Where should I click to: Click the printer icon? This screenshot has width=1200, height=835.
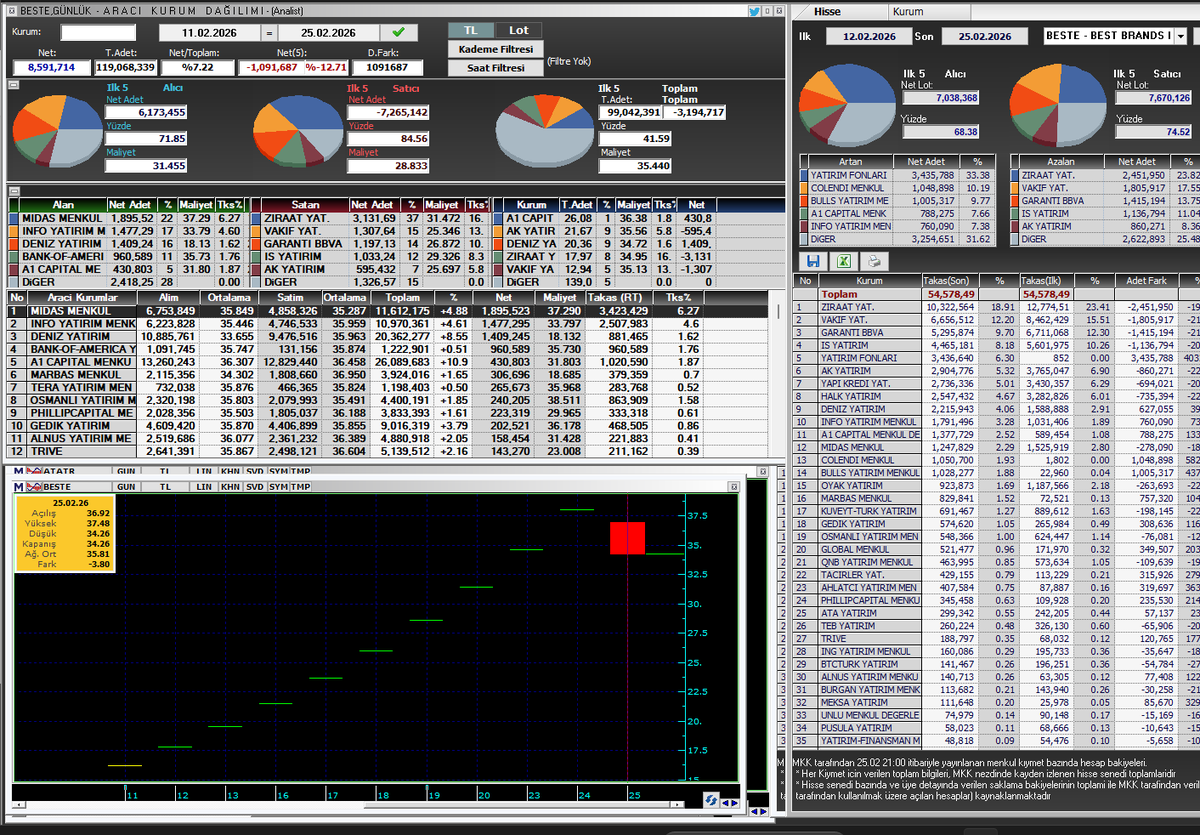coord(875,260)
